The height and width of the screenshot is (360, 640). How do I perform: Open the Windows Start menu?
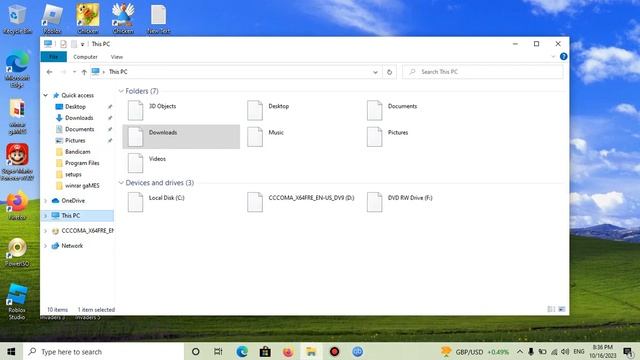11,351
